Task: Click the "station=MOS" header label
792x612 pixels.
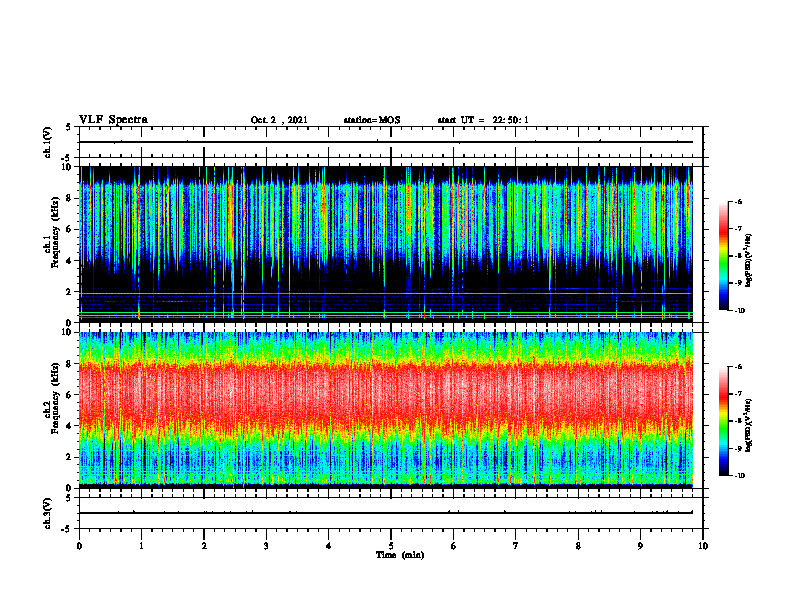Action: tap(372, 120)
